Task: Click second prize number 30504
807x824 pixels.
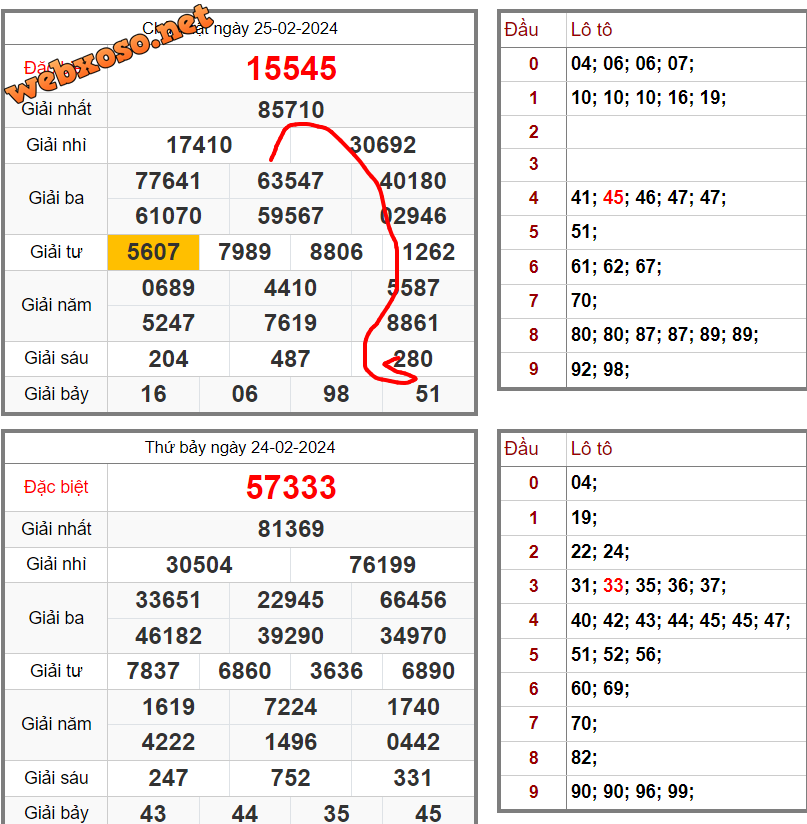Action: [x=199, y=565]
